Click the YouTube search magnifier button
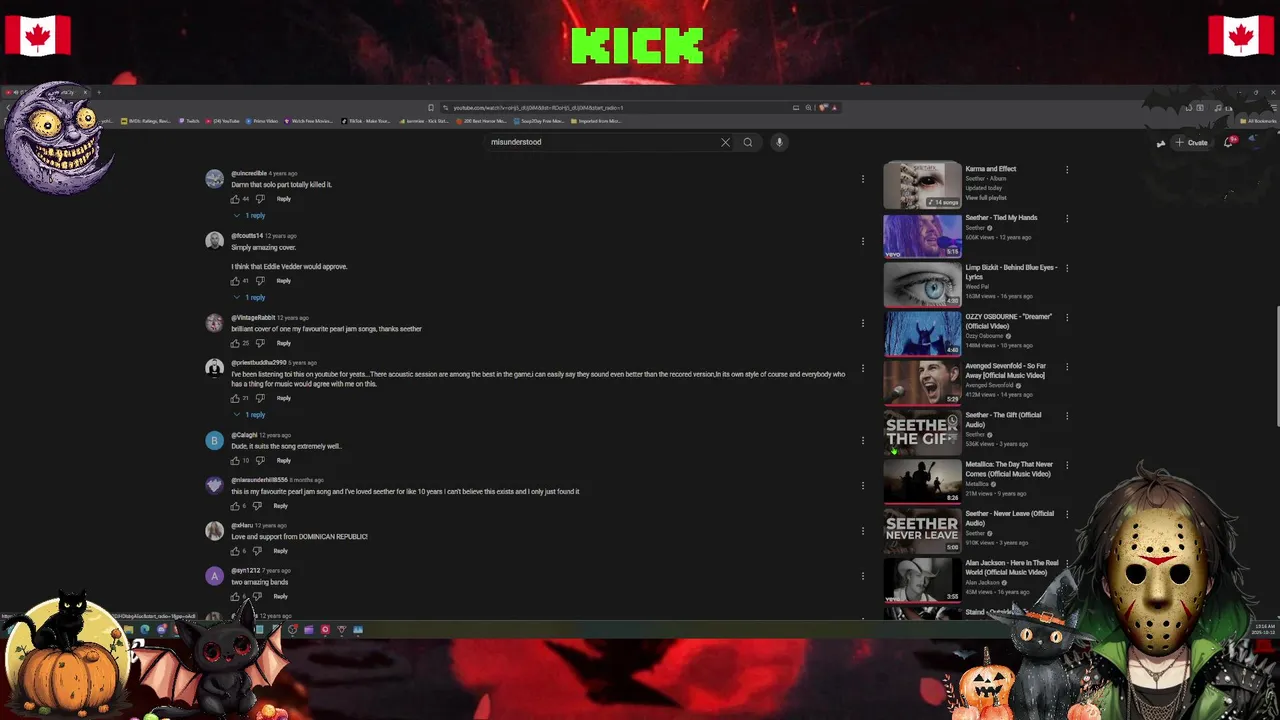 point(747,142)
